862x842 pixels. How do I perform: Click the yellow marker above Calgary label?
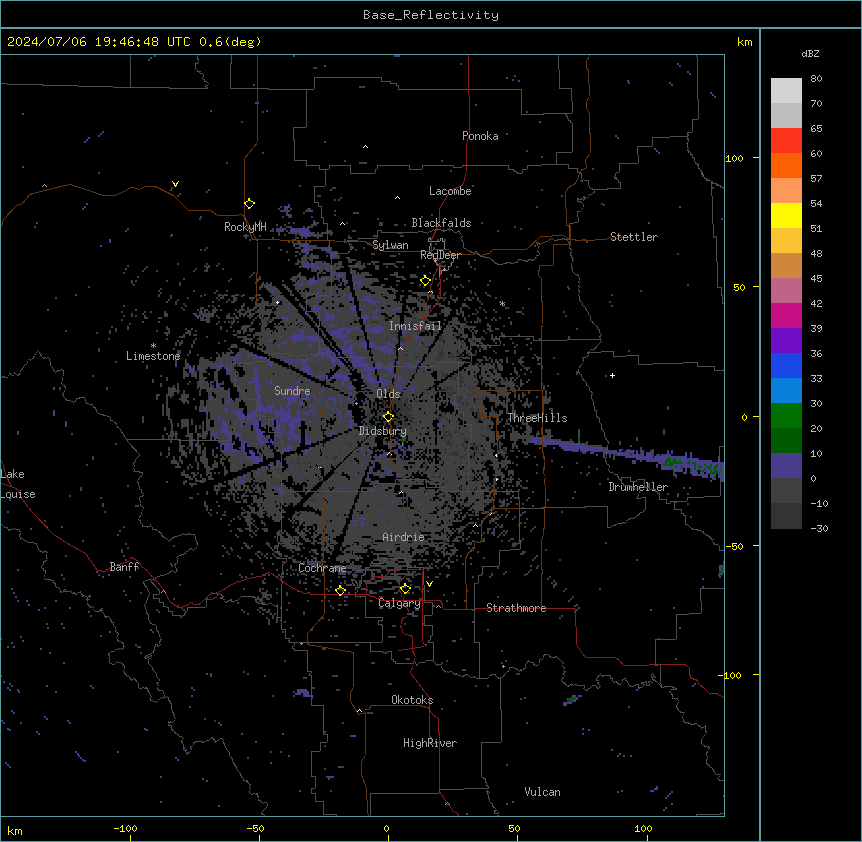[x=405, y=589]
